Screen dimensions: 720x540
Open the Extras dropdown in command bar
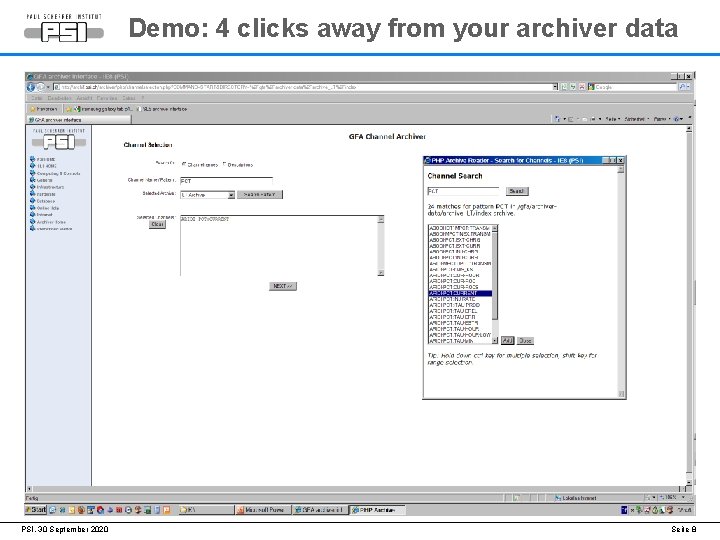tap(662, 119)
